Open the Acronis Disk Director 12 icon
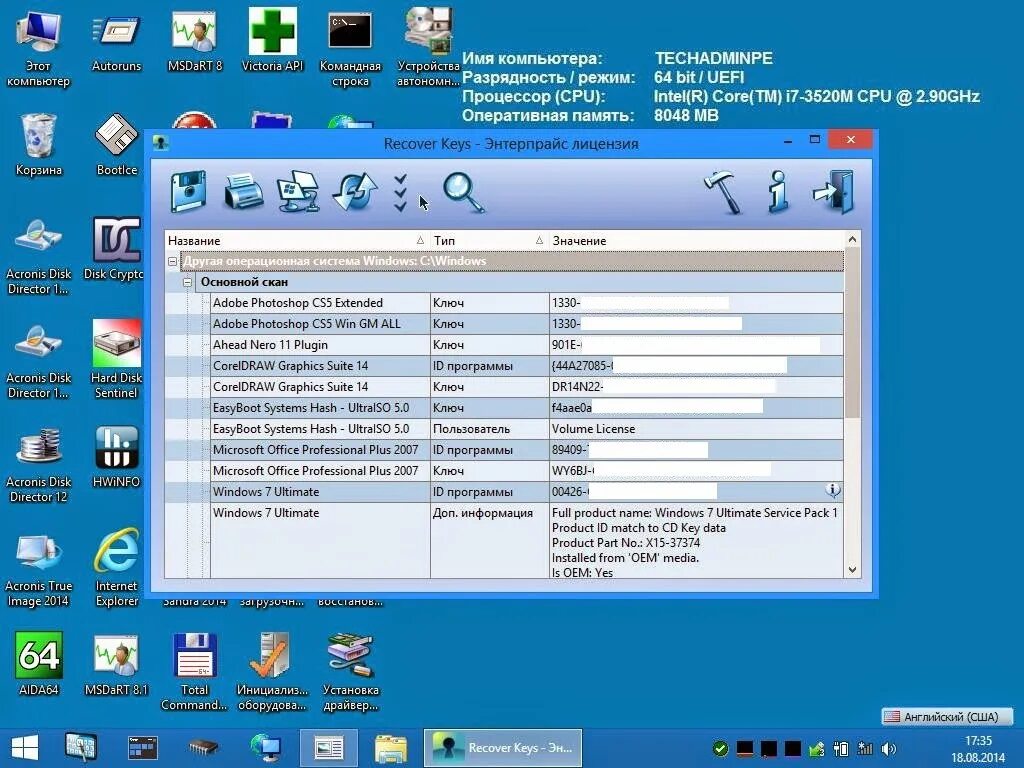This screenshot has width=1024, height=768. [39, 465]
